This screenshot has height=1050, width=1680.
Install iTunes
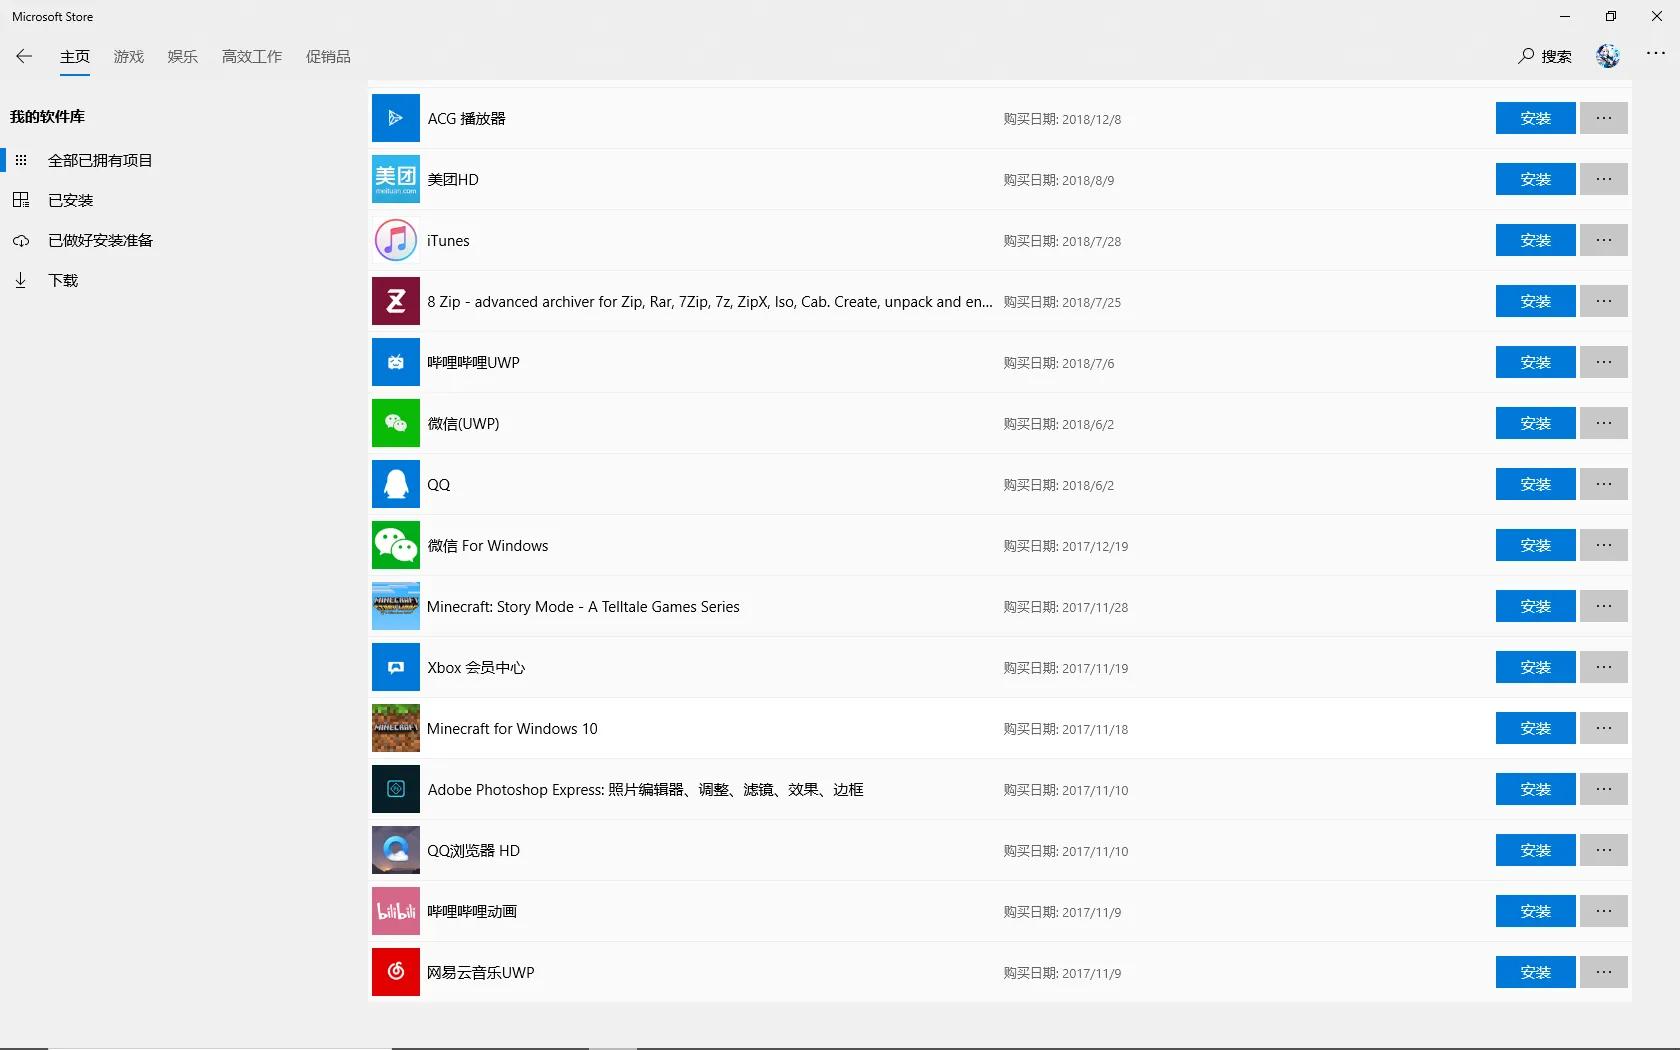[x=1536, y=240]
